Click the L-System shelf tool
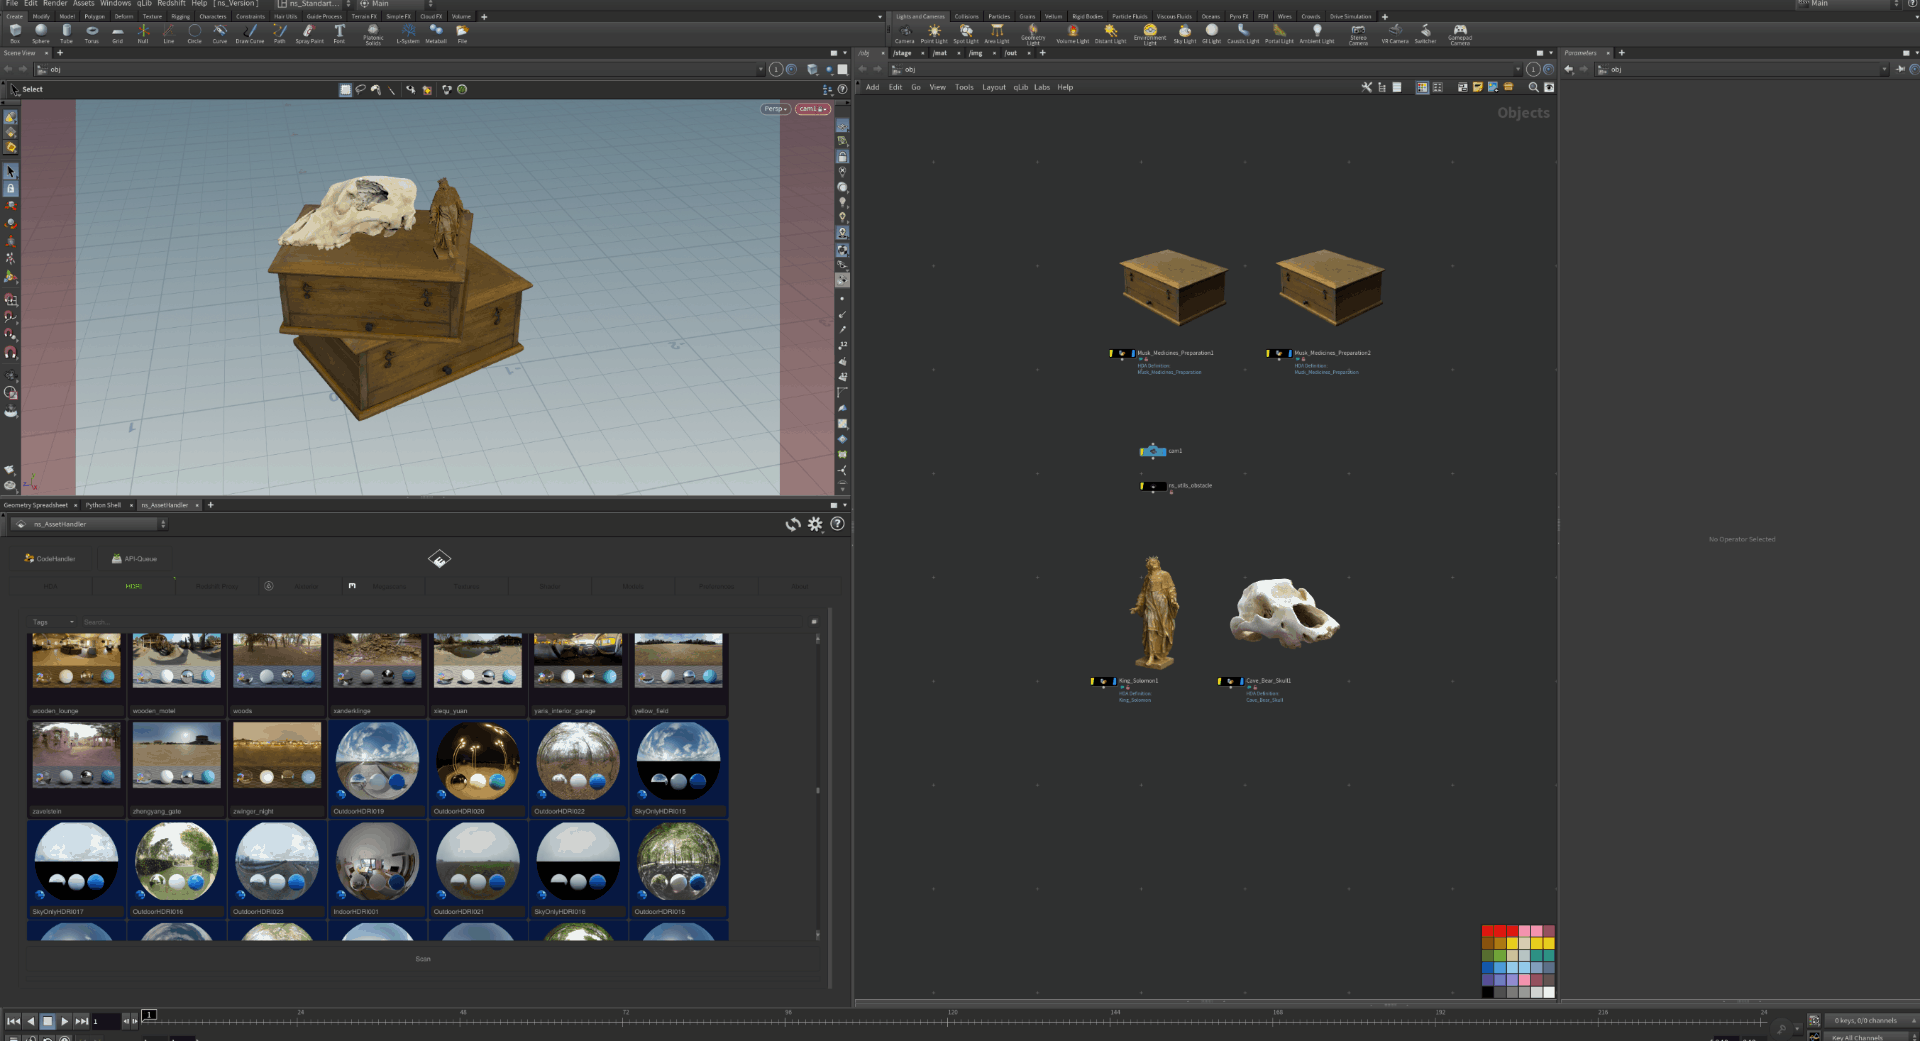1920x1041 pixels. point(408,33)
